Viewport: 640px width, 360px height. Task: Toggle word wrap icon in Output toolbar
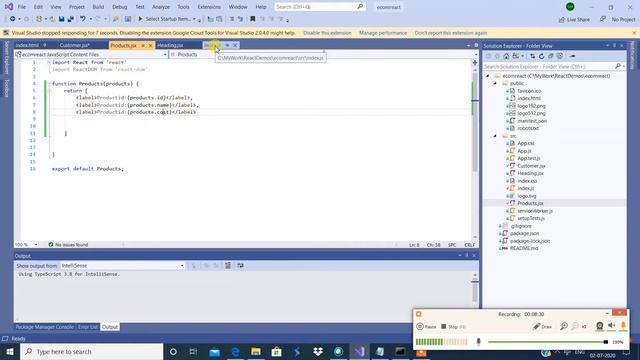[x=240, y=266]
